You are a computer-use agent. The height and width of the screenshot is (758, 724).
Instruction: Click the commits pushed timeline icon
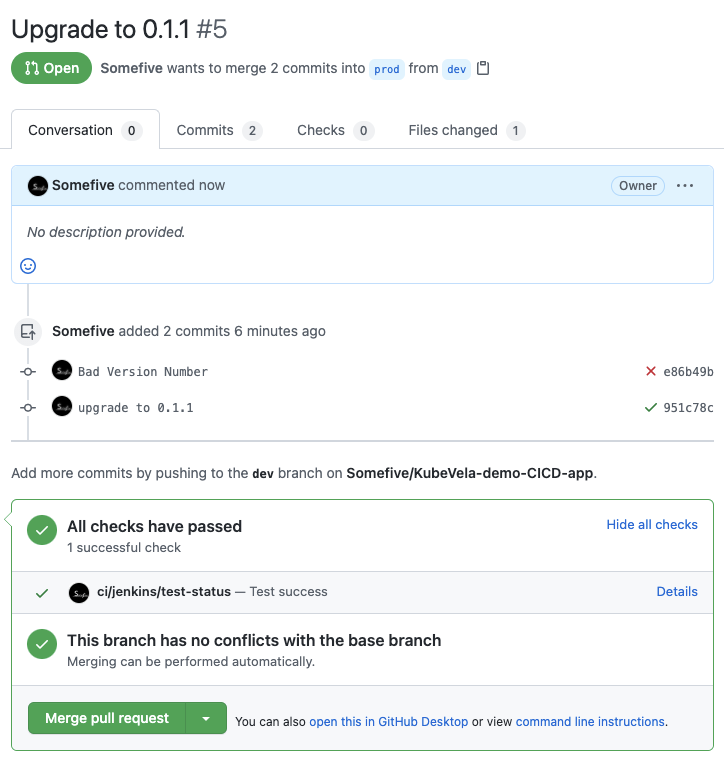[28, 332]
